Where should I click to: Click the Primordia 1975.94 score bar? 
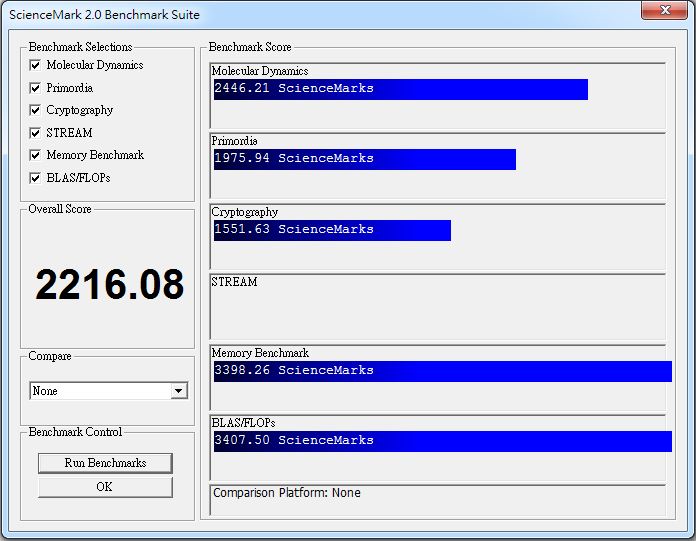click(365, 159)
